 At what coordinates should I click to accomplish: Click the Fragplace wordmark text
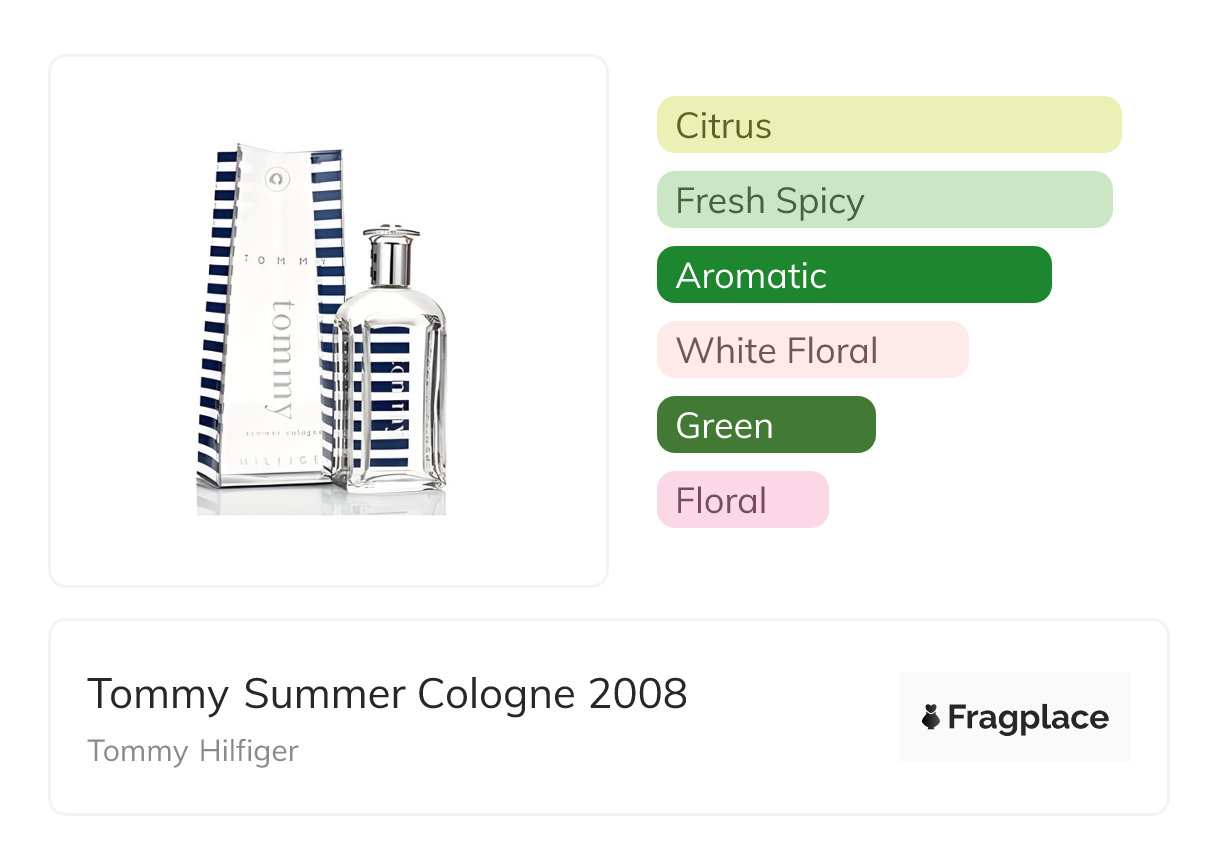[1028, 718]
